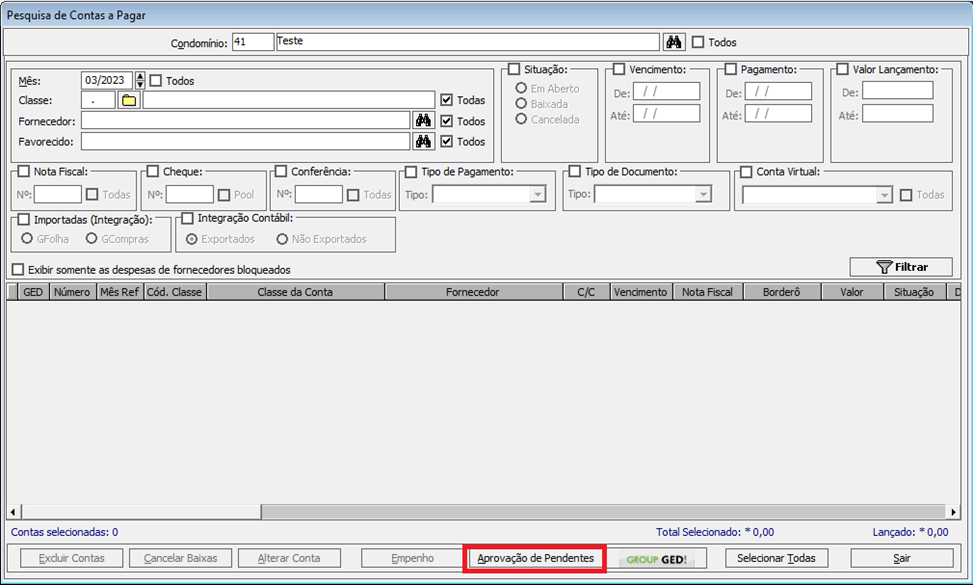Enable the Situação filter checkbox
This screenshot has width=973, height=585.
click(x=514, y=69)
